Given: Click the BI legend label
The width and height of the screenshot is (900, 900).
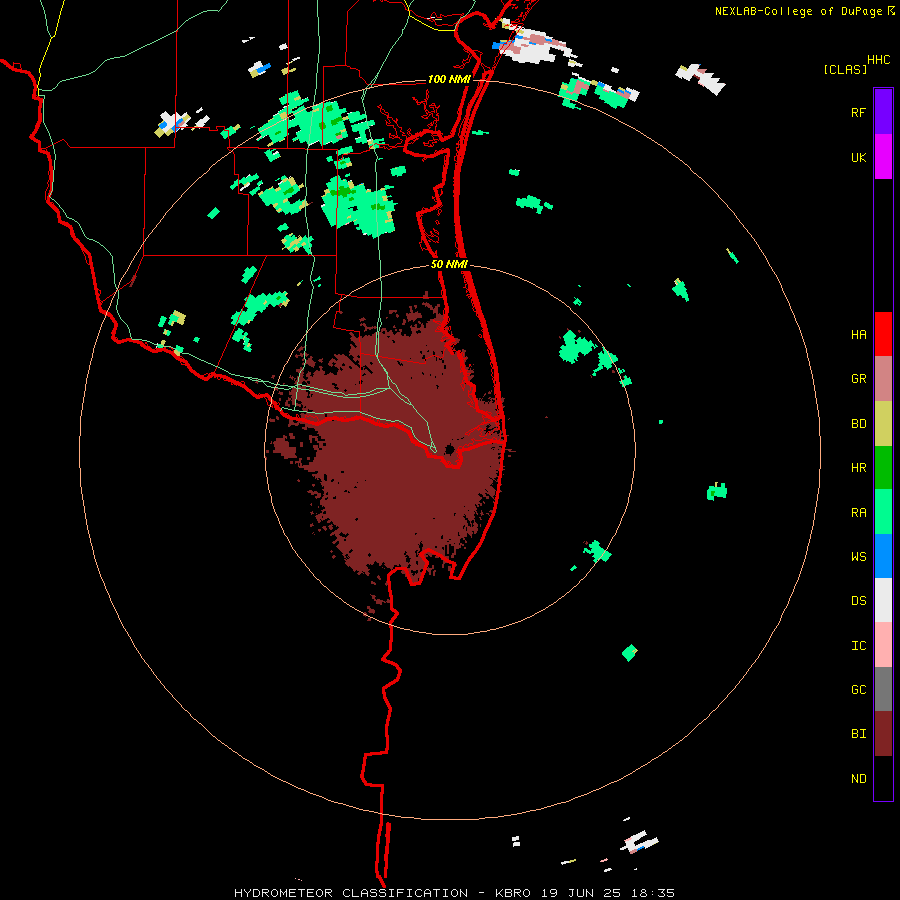Looking at the screenshot, I should click(858, 734).
